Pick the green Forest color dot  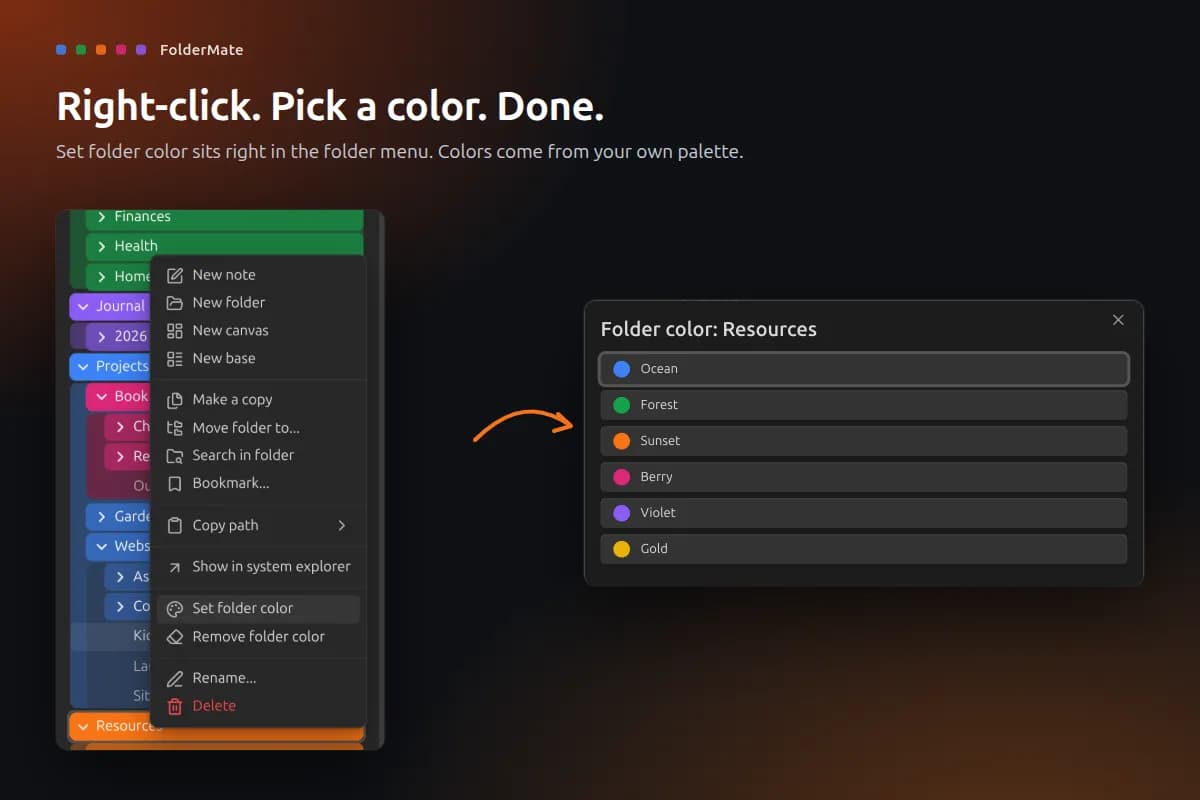tap(621, 405)
